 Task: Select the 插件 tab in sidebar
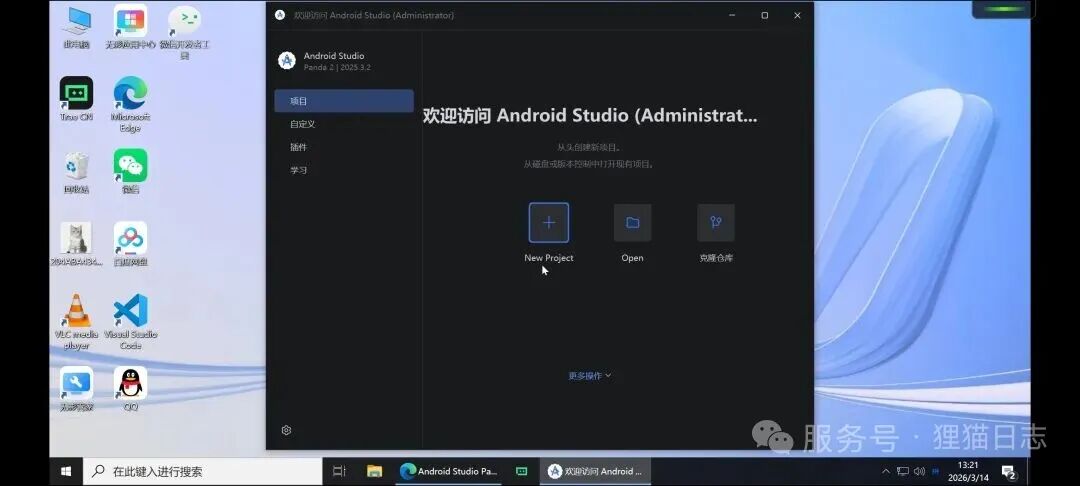(344, 147)
